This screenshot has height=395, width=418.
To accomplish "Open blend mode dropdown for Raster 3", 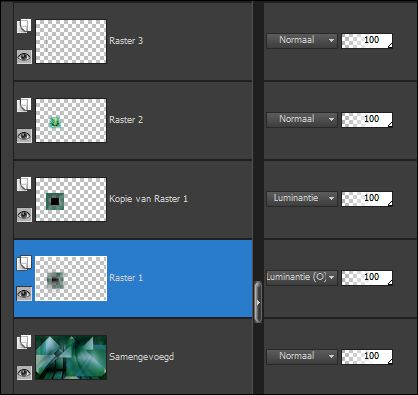I will pos(302,41).
